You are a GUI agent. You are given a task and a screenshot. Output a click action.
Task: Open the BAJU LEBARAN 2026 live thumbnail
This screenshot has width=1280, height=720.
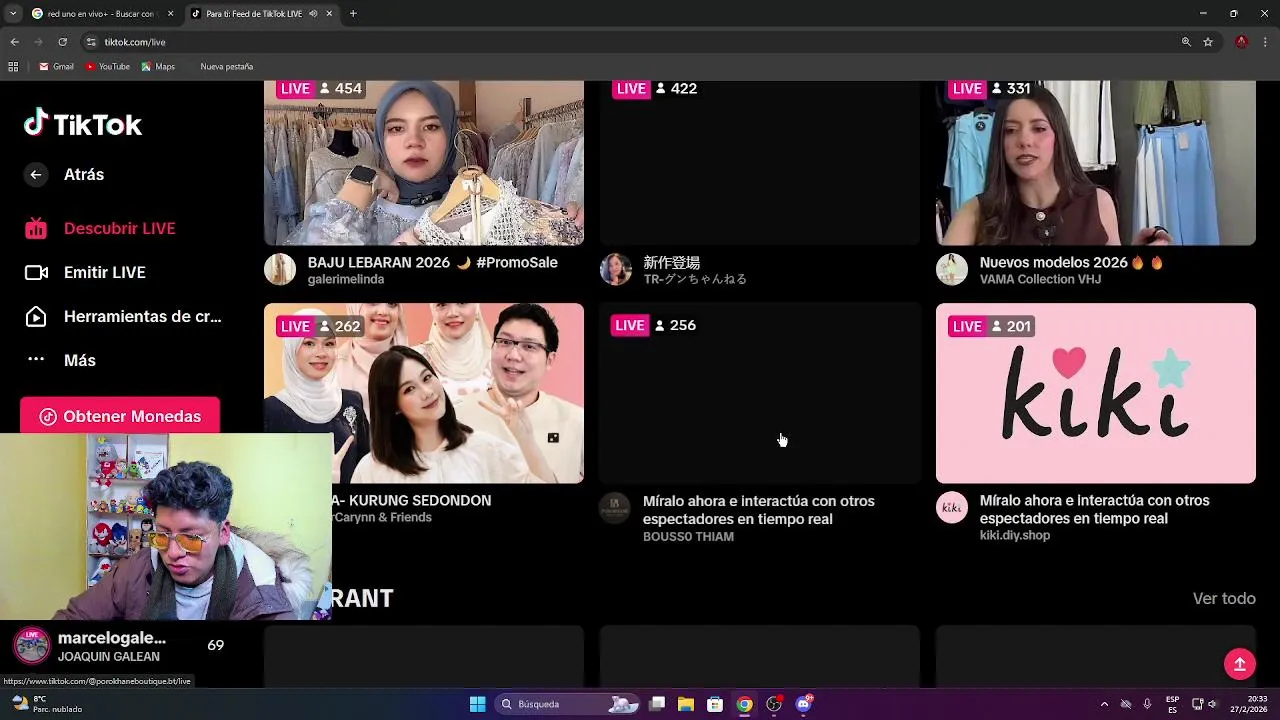click(424, 162)
